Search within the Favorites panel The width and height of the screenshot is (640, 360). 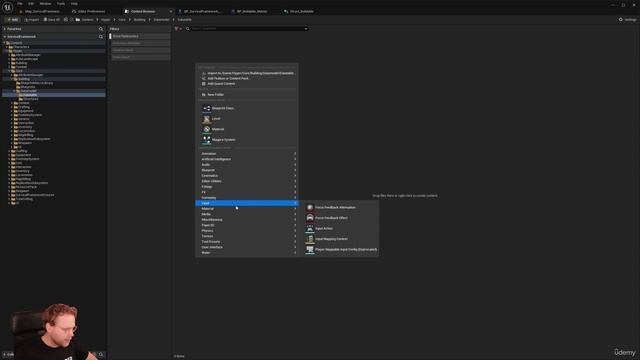coord(101,29)
